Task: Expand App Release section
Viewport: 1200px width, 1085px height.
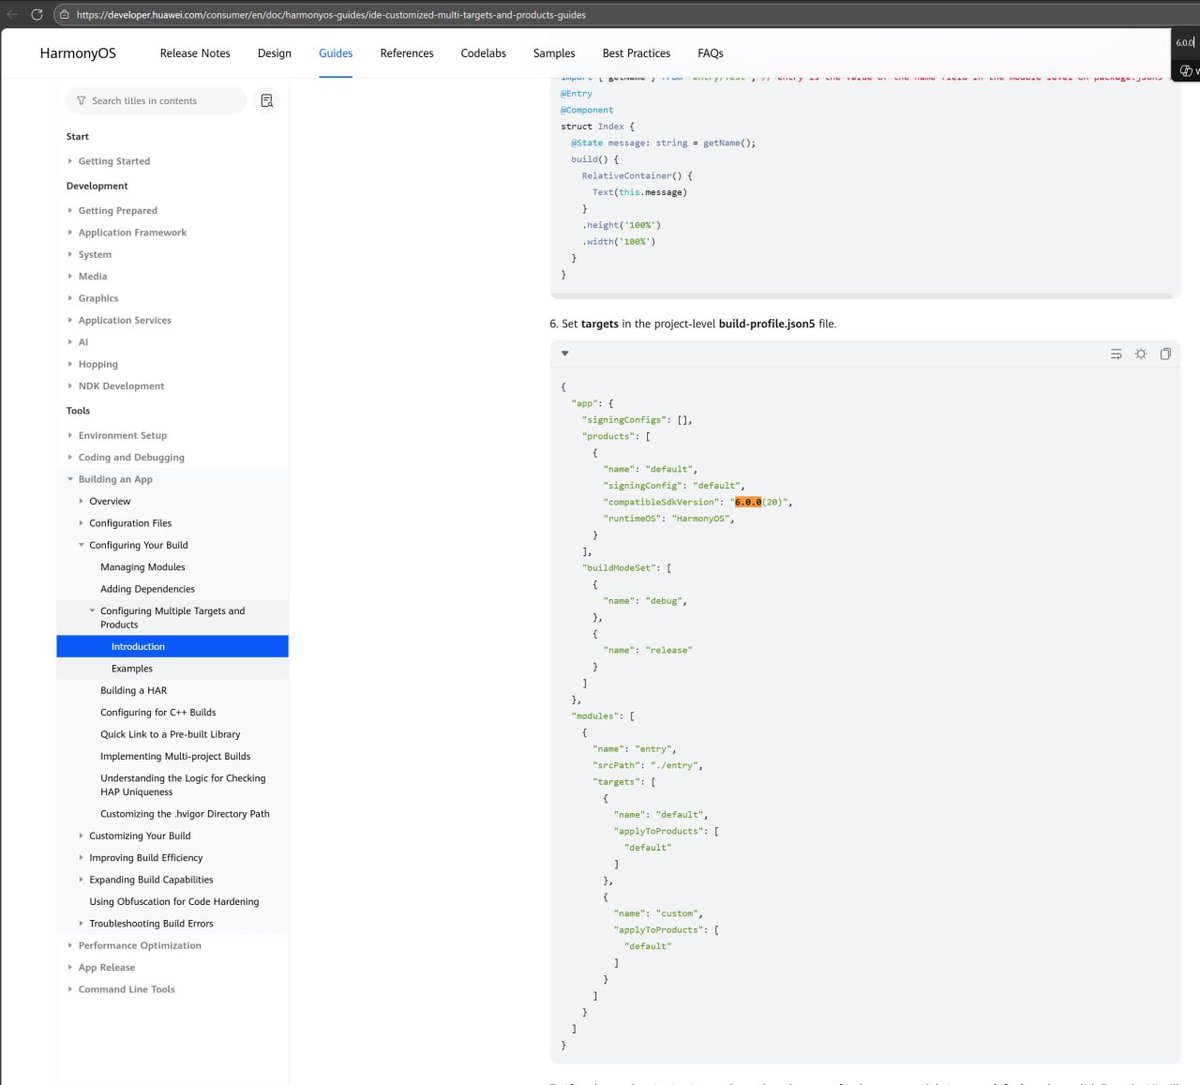Action: pyautogui.click(x=106, y=968)
